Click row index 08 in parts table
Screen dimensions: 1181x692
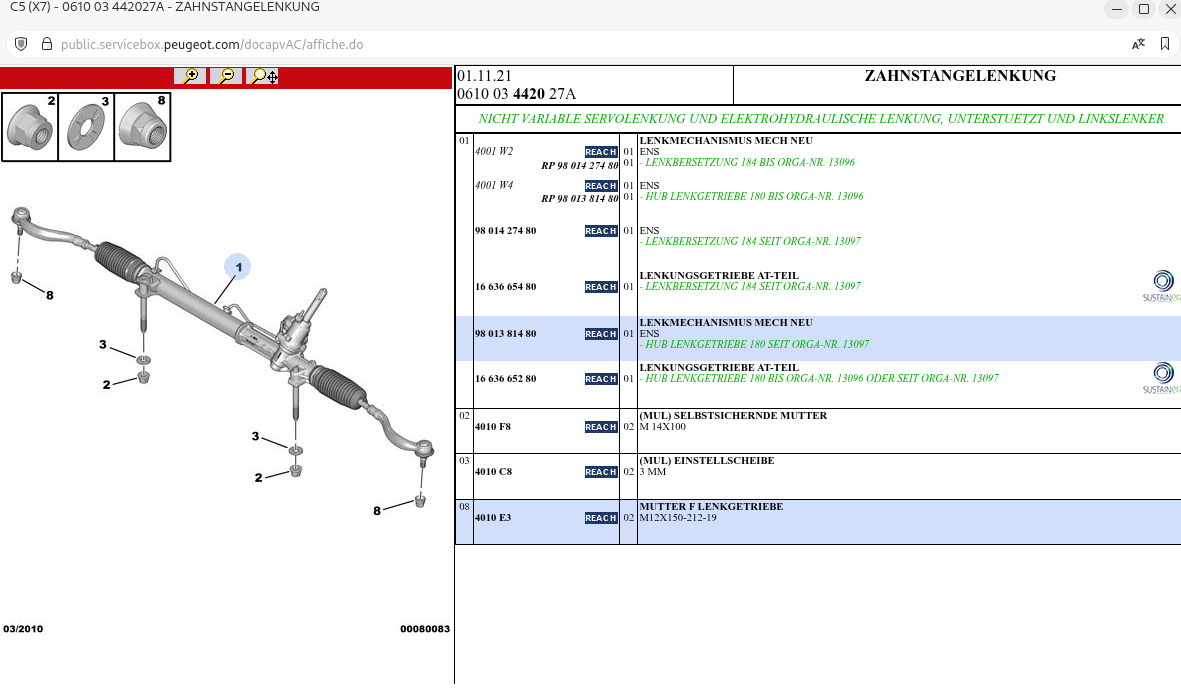[x=464, y=507]
